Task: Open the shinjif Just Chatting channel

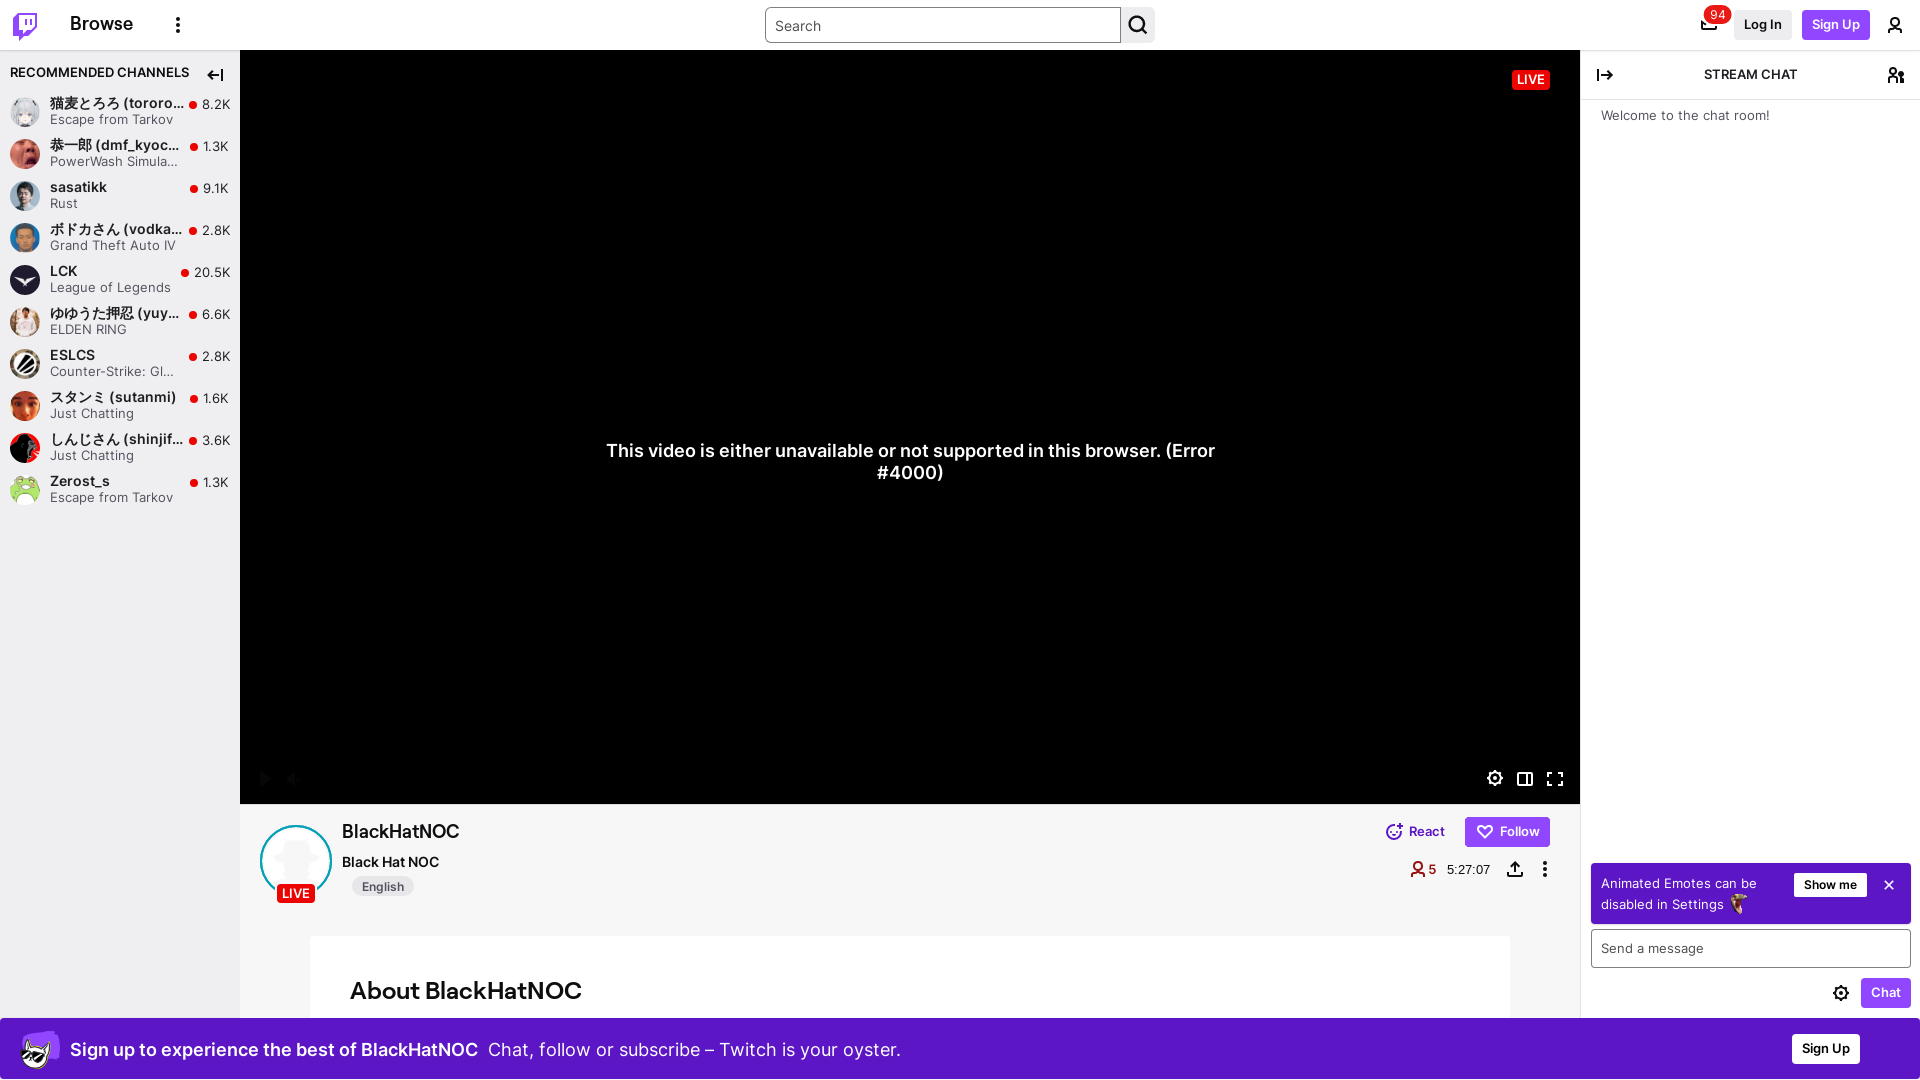Action: pyautogui.click(x=120, y=447)
